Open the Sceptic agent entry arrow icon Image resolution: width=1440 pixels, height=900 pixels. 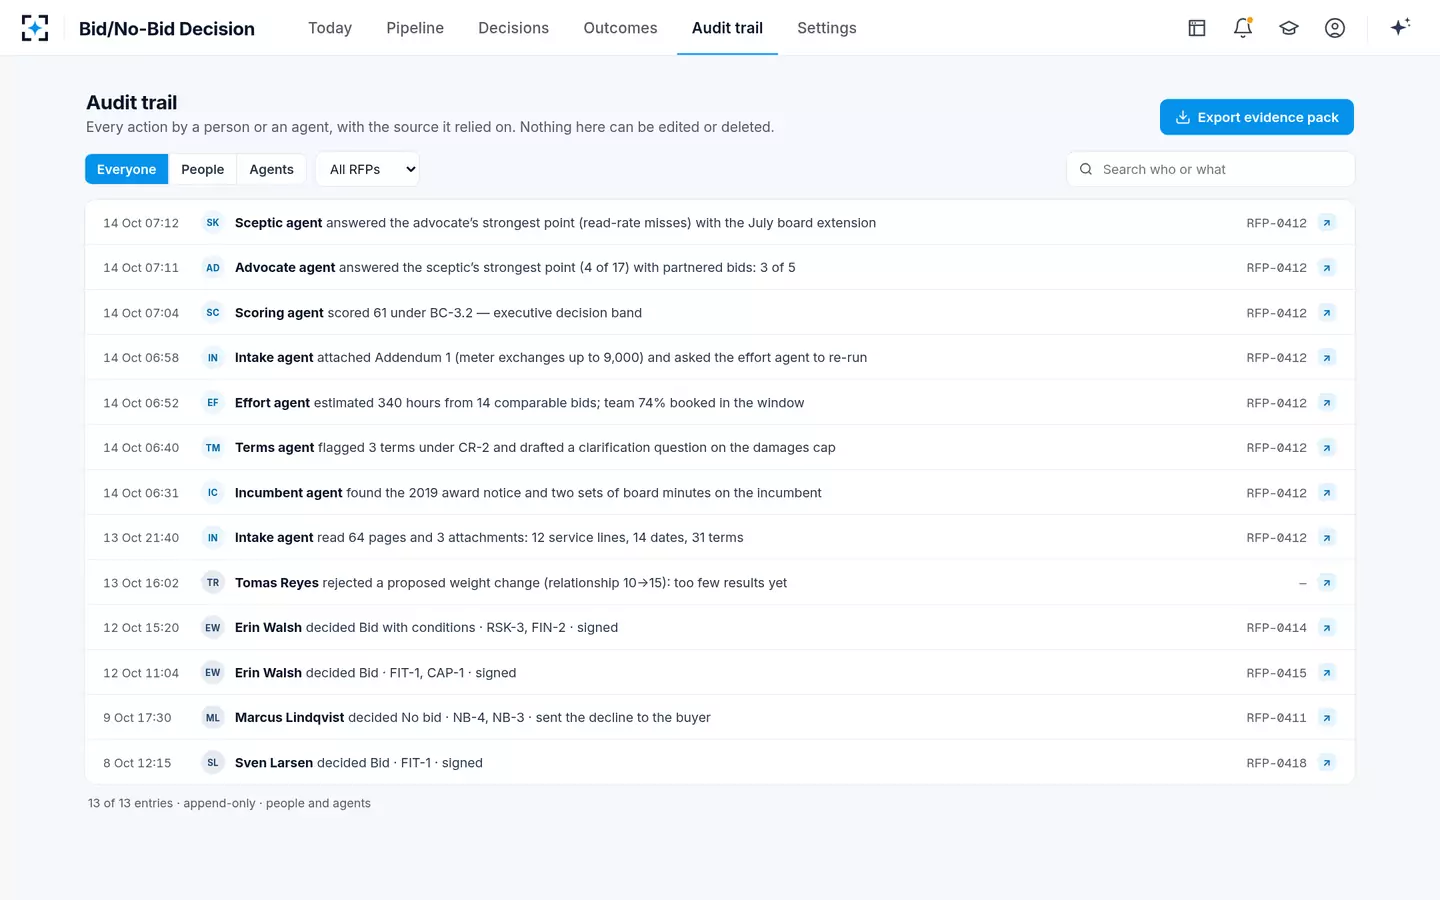(1327, 223)
